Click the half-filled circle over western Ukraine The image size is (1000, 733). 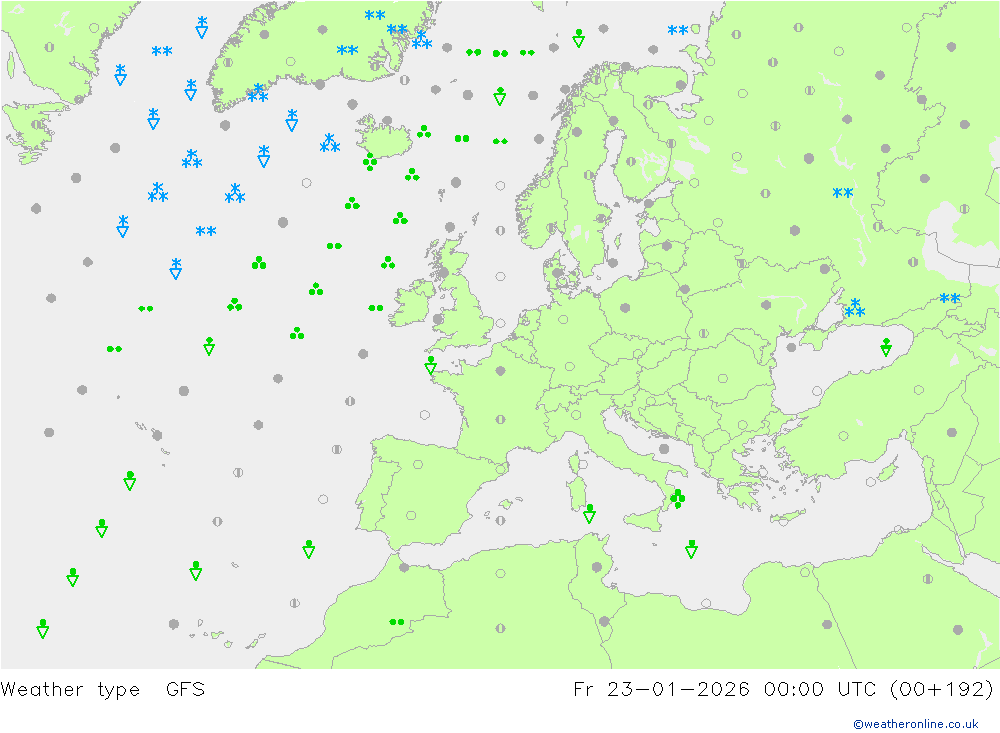pyautogui.click(x=703, y=333)
